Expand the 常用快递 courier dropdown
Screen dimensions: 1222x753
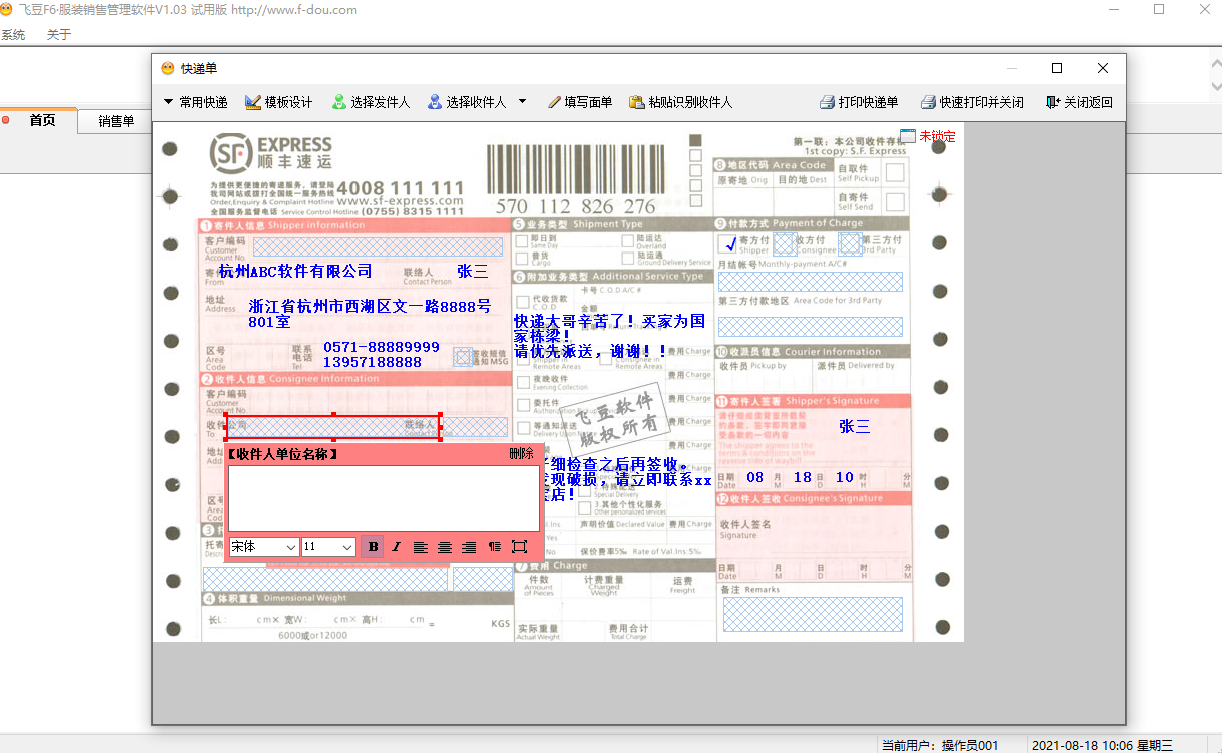pyautogui.click(x=195, y=102)
